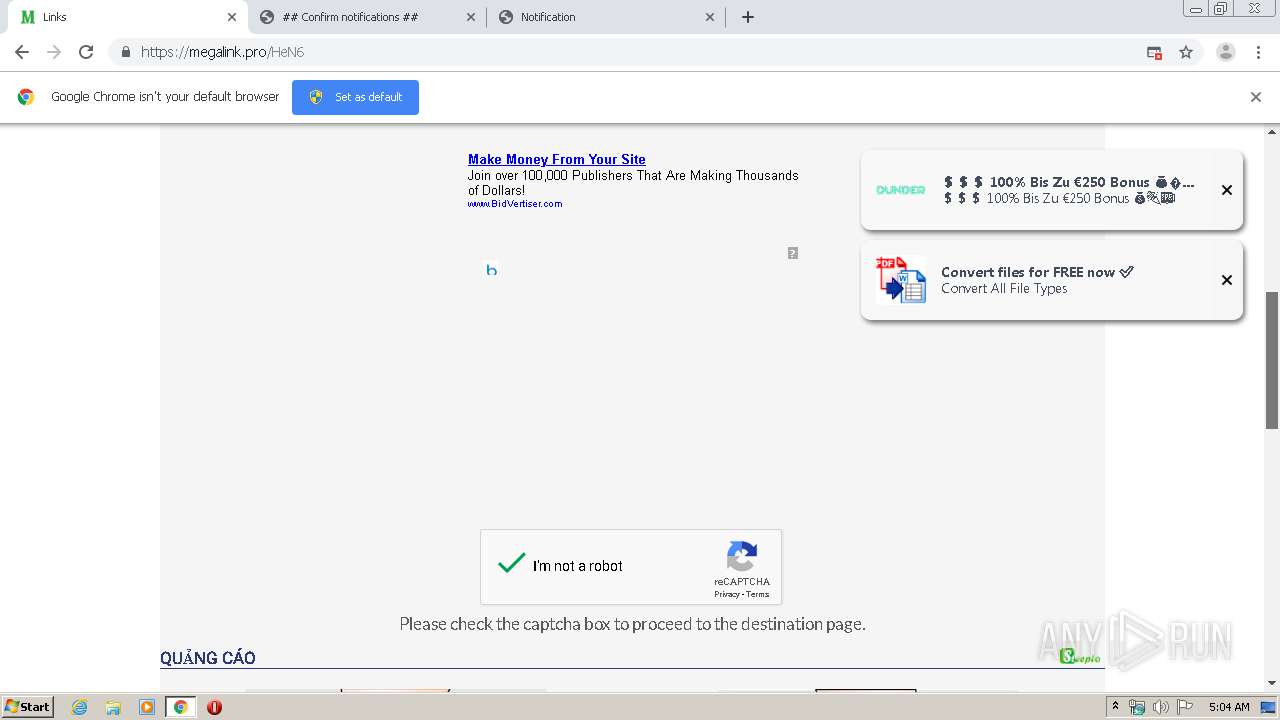Click the reCAPTCHA logo
The width and height of the screenshot is (1280, 720).
tap(742, 557)
